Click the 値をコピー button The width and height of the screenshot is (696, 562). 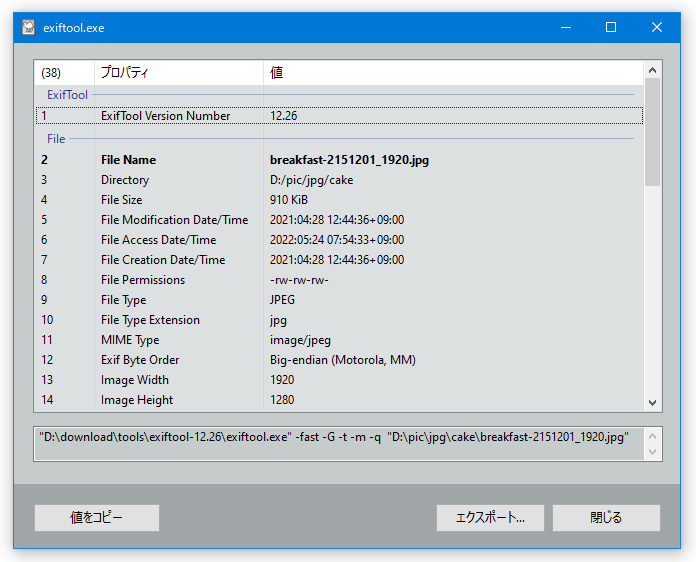pos(97,518)
